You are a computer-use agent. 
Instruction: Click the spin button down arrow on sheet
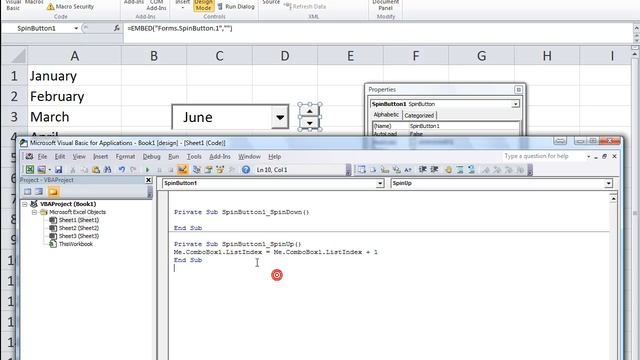[310, 122]
